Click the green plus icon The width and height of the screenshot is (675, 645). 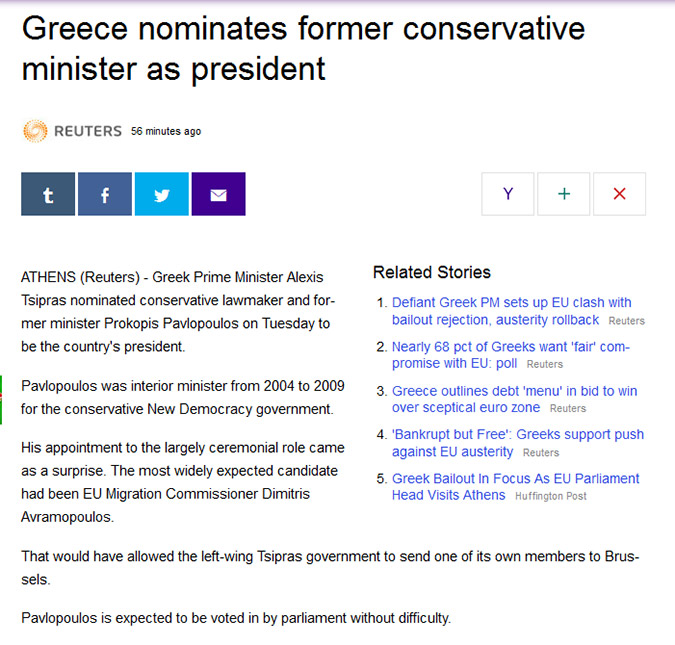[x=564, y=194]
